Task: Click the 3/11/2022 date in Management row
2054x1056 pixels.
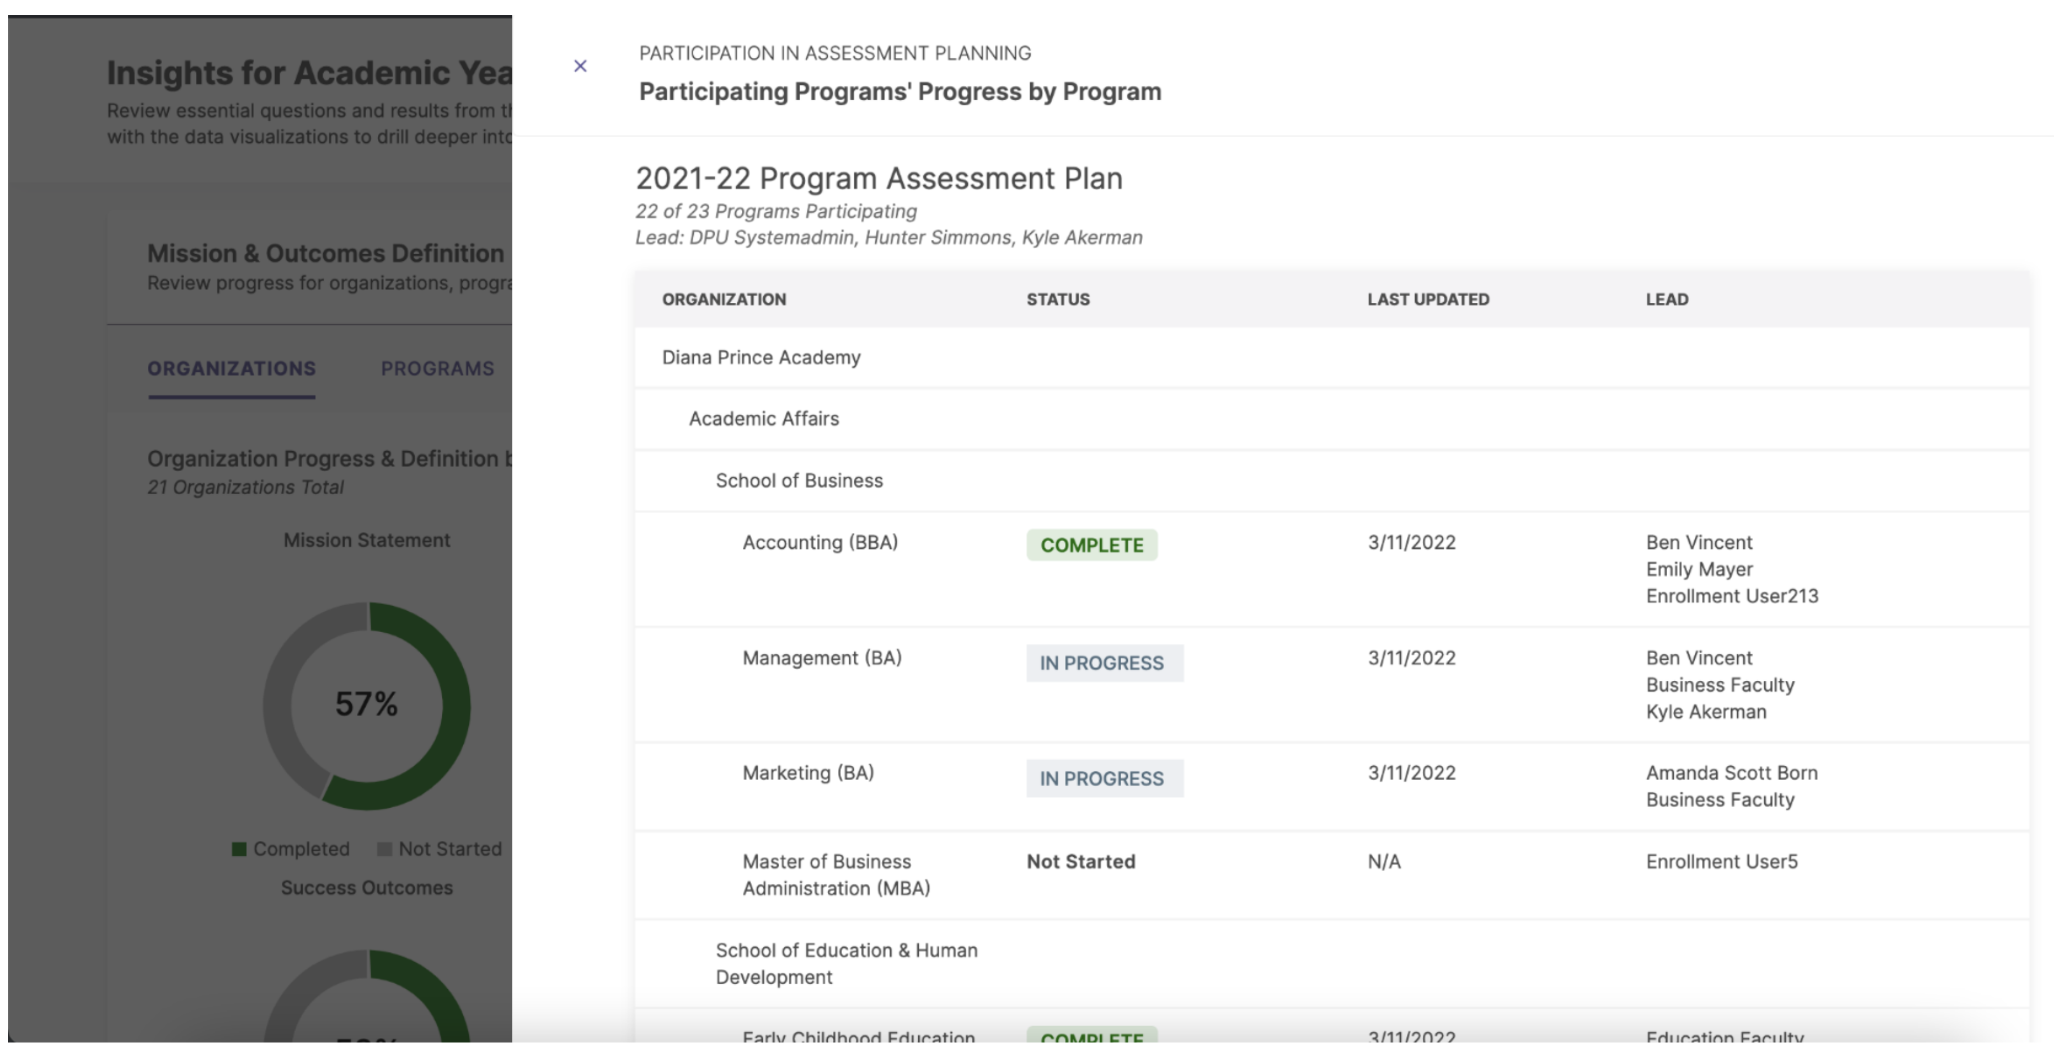Action: coord(1411,658)
